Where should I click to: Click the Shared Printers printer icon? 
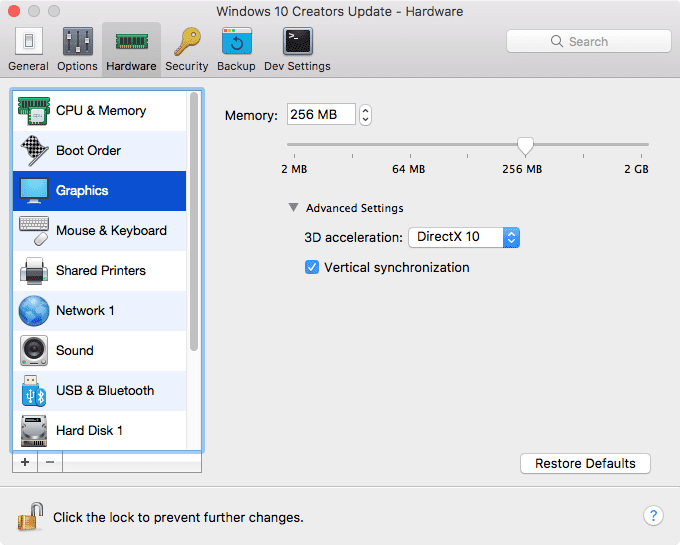pos(34,271)
